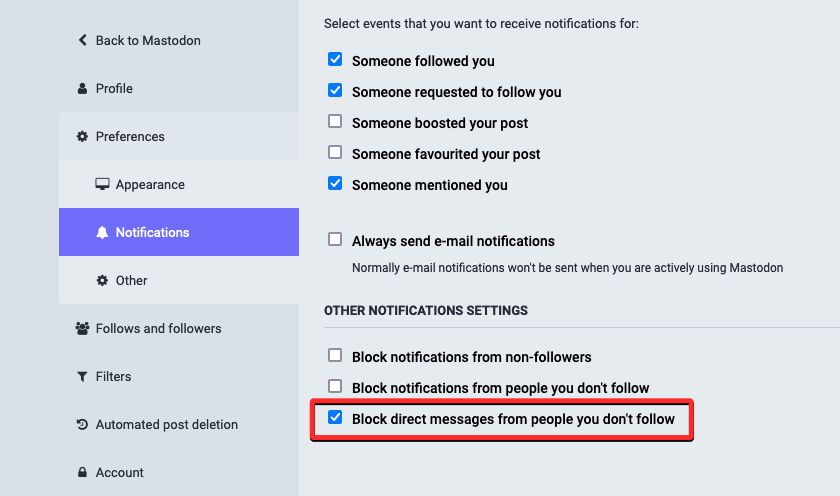This screenshot has width=840, height=496.
Task: Click the Account padlock icon
Action: [82, 473]
